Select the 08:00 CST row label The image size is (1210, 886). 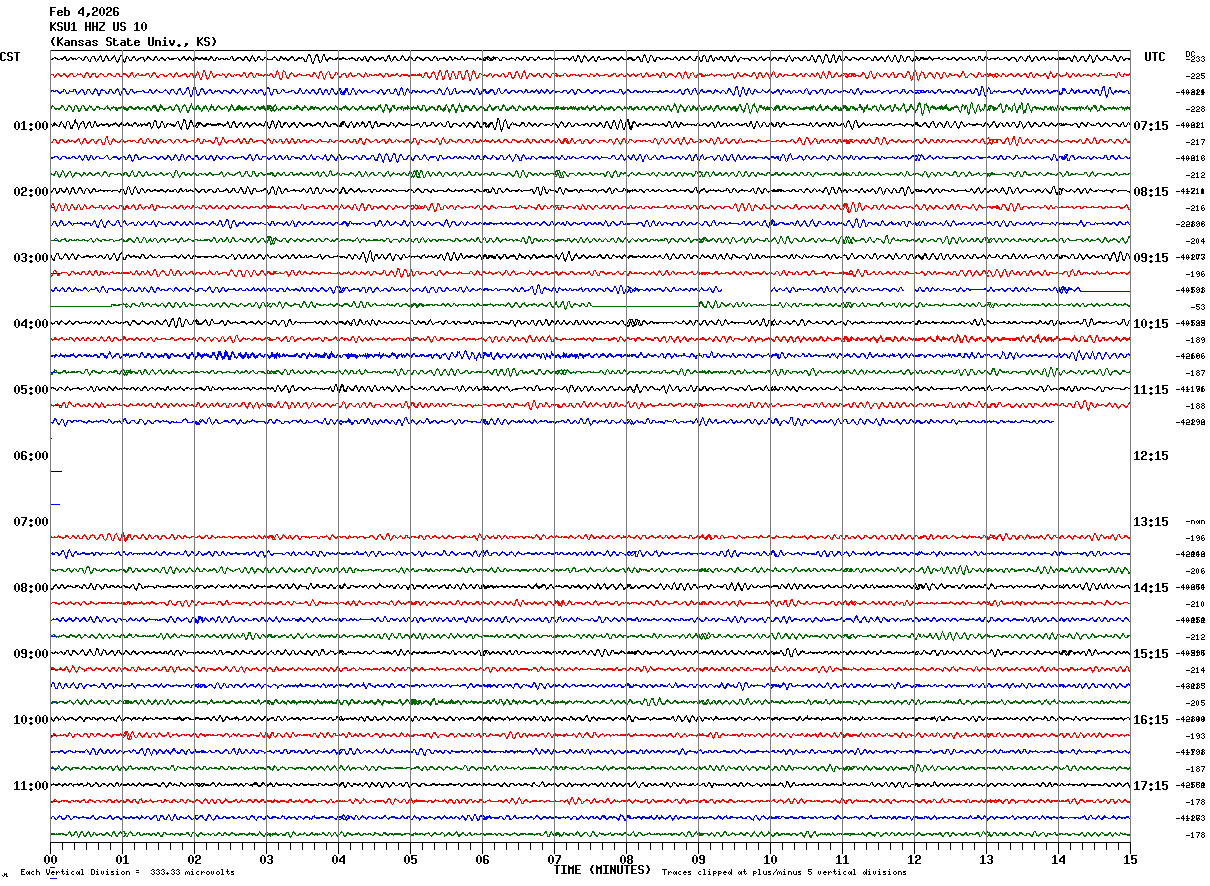(30, 588)
